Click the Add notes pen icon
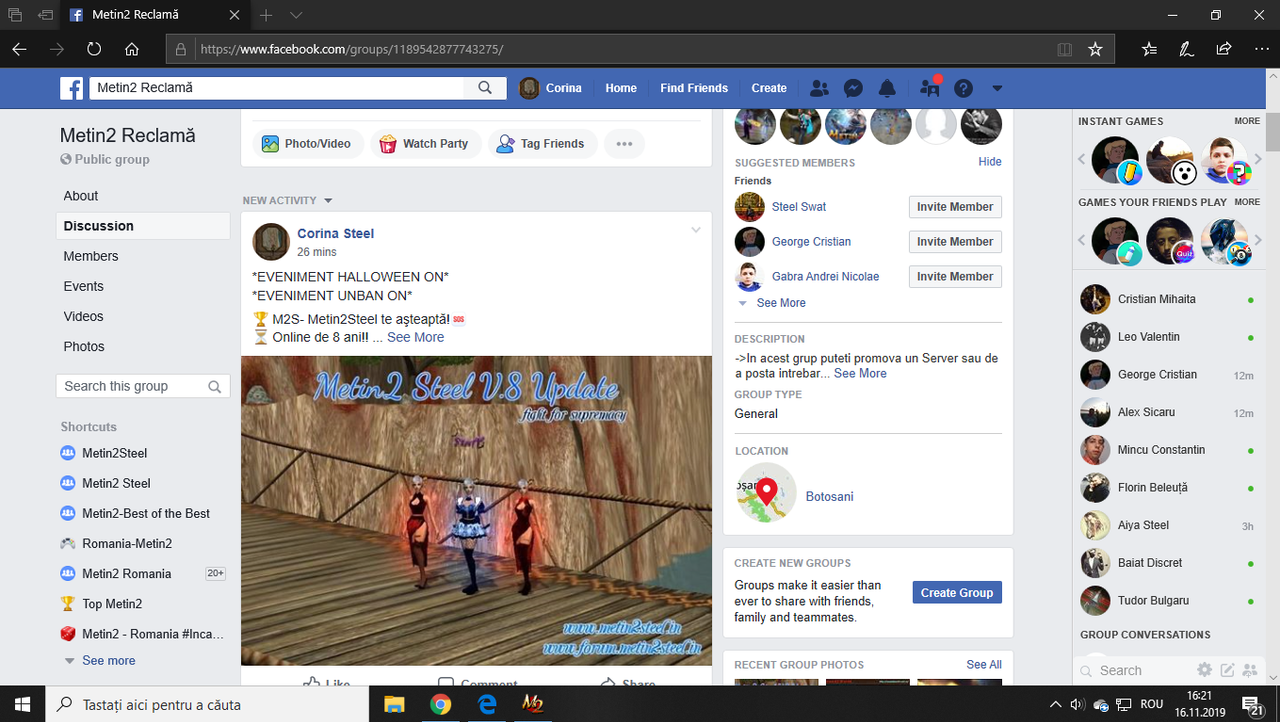 click(x=1186, y=49)
